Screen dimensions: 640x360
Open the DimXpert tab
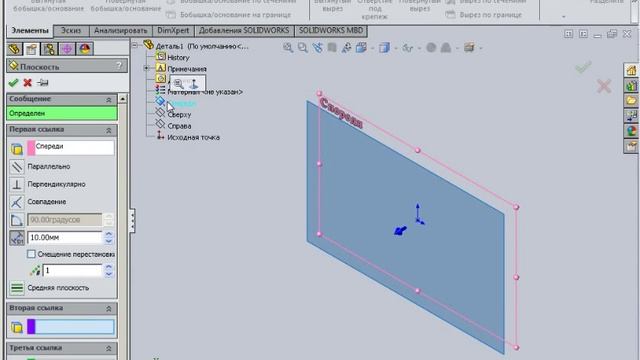click(173, 31)
